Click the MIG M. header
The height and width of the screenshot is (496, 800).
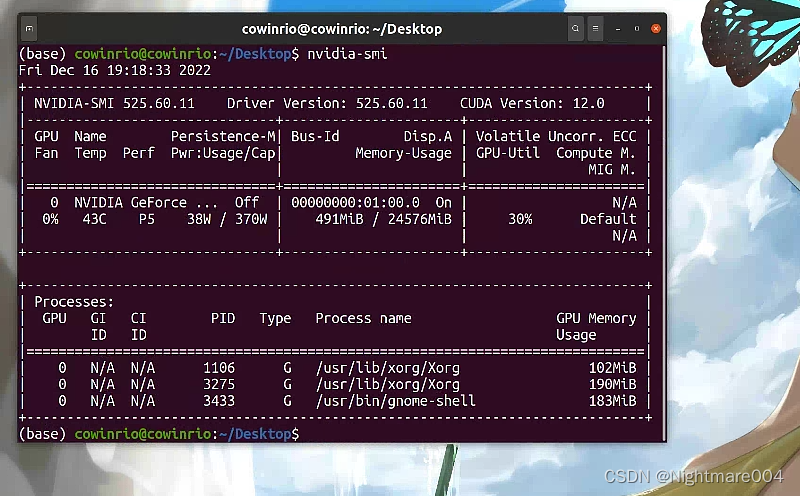tap(612, 170)
